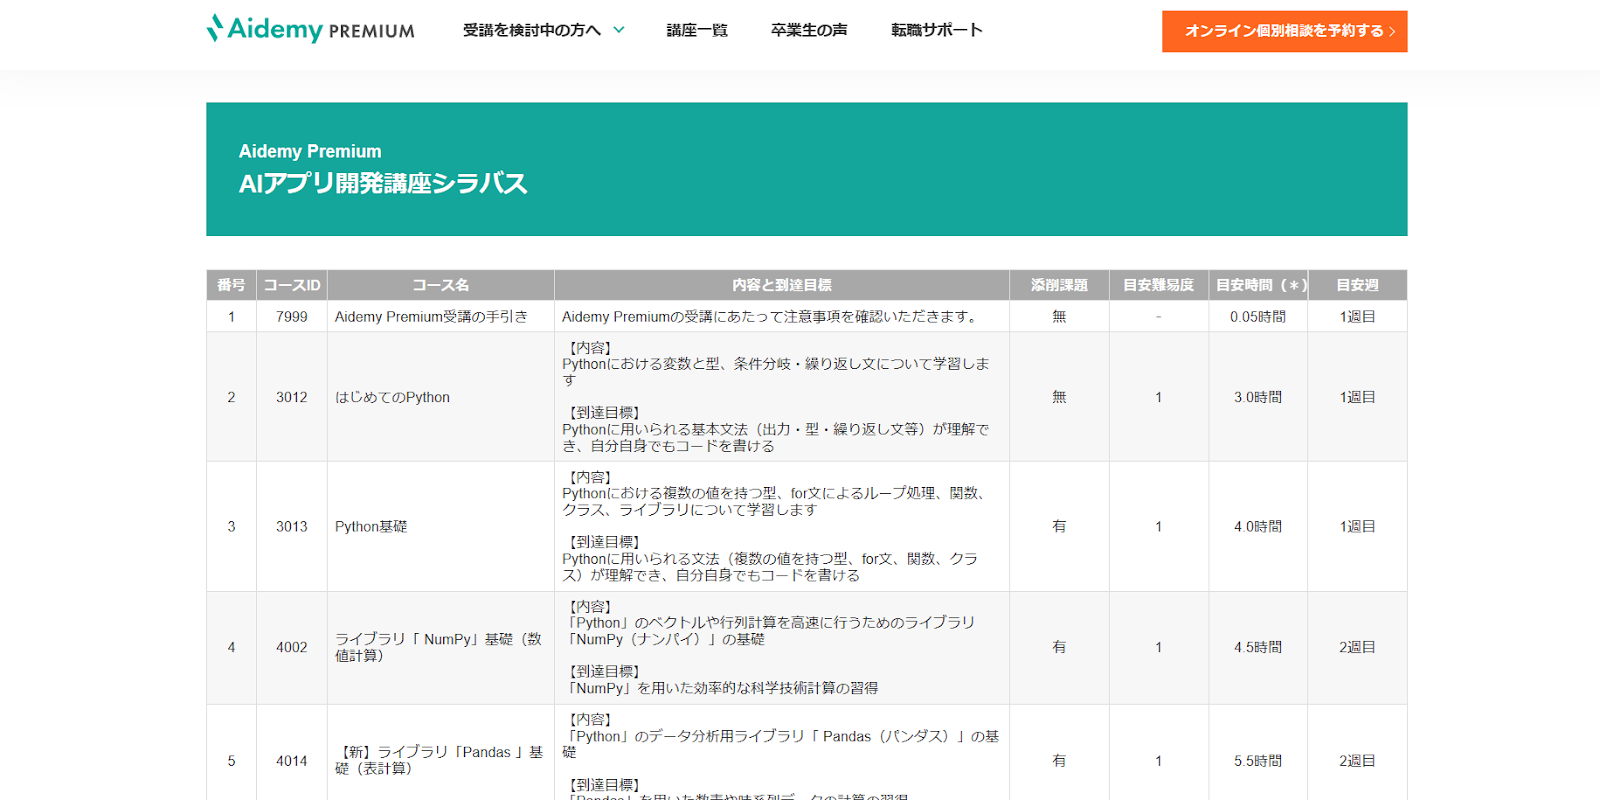Viewport: 1600px width, 800px height.
Task: Select course ID cell 4014
Action: 292,761
